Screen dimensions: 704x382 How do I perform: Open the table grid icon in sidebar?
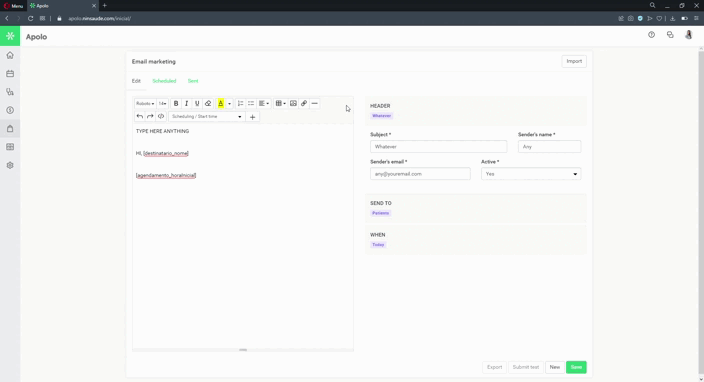10,147
